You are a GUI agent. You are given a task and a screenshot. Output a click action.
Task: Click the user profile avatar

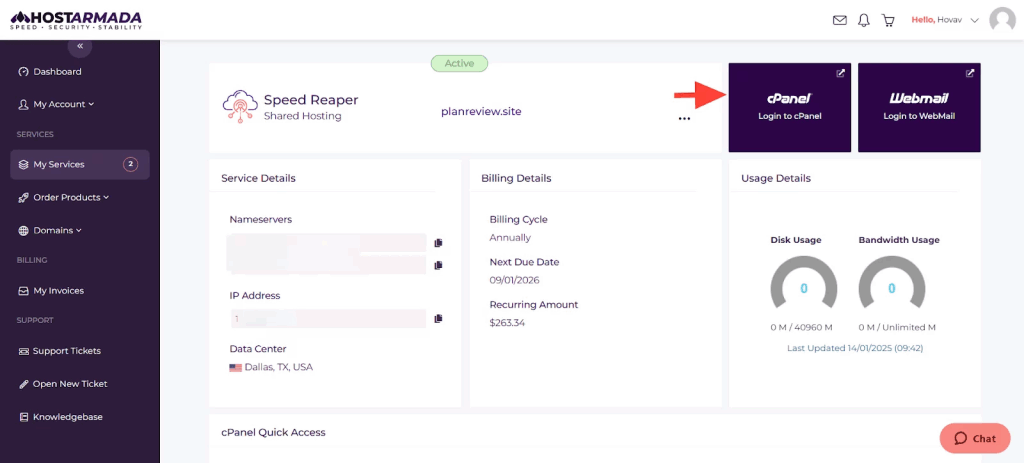[x=1002, y=20]
